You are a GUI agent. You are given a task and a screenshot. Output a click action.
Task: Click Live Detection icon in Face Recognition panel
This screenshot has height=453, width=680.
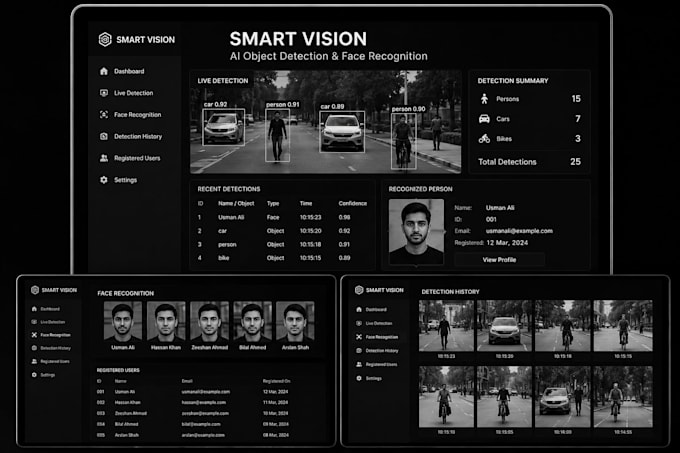pos(34,322)
